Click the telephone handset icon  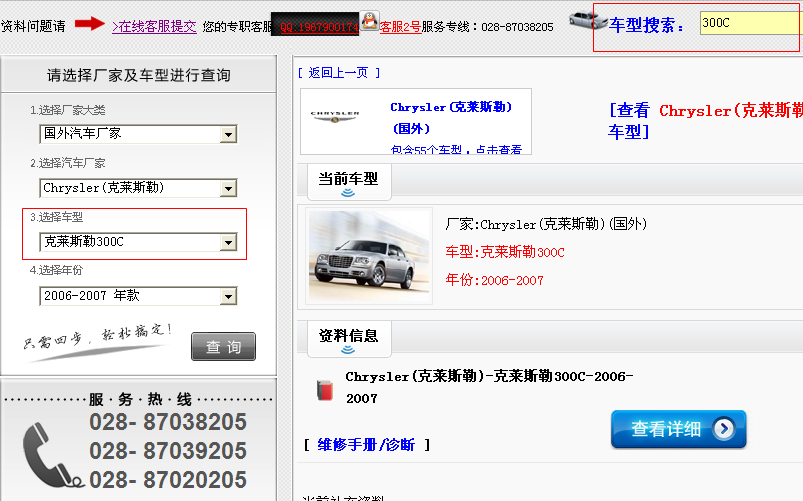click(x=52, y=455)
